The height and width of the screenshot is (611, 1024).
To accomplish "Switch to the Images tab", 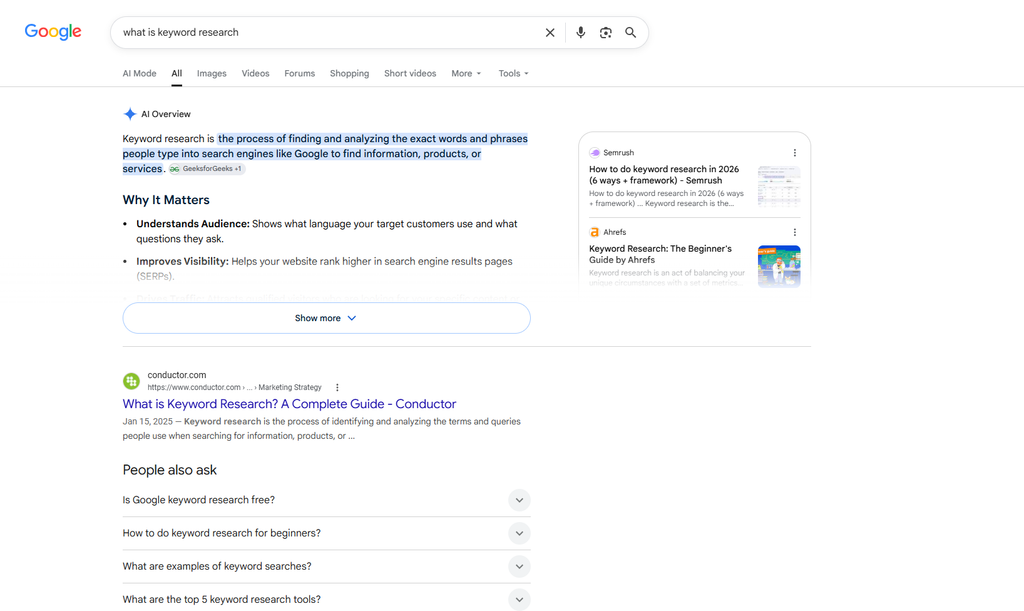I will click(212, 73).
